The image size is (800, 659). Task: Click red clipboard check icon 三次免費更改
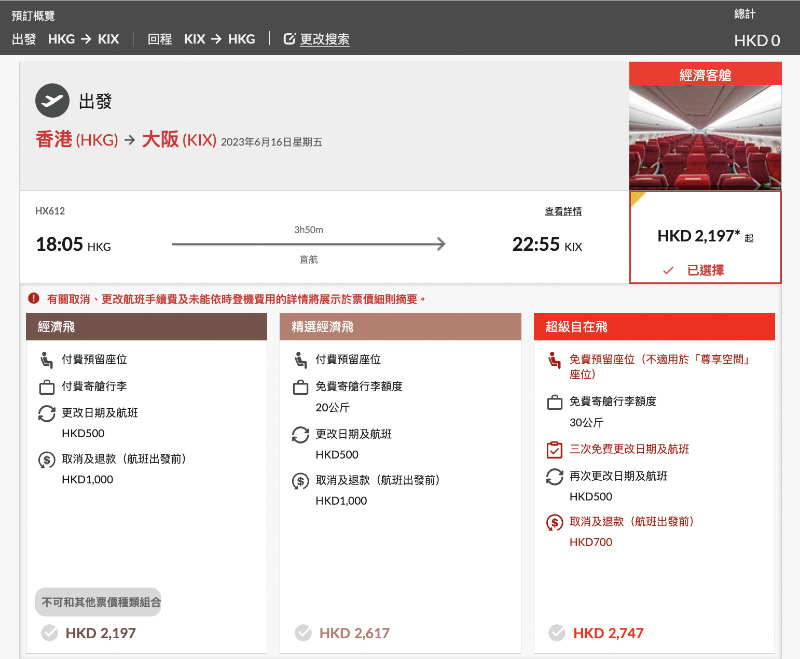pyautogui.click(x=554, y=449)
